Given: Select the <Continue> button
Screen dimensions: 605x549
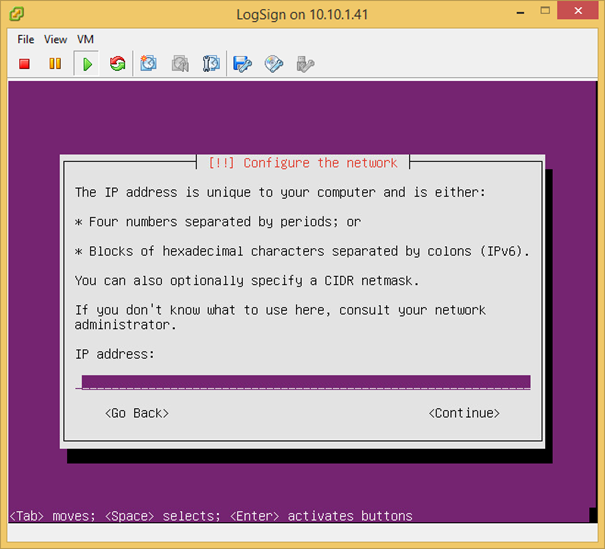Looking at the screenshot, I should [x=464, y=413].
